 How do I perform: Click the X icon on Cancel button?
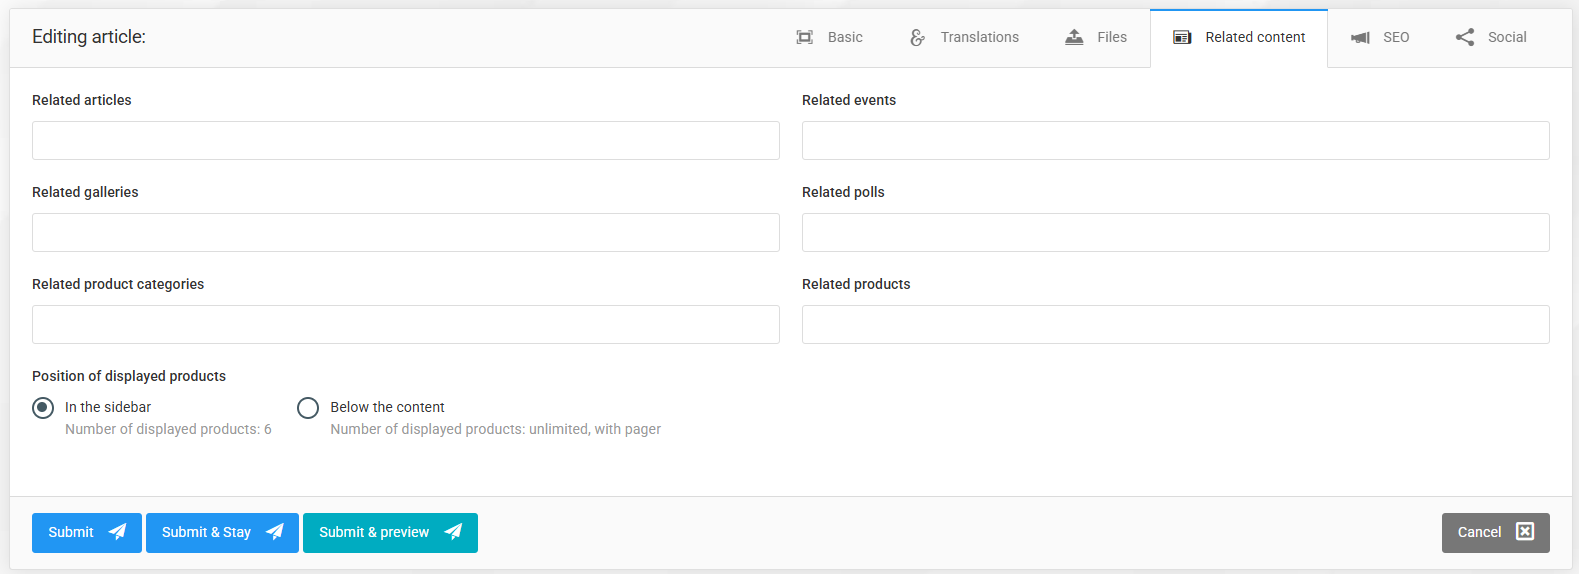(x=1525, y=532)
